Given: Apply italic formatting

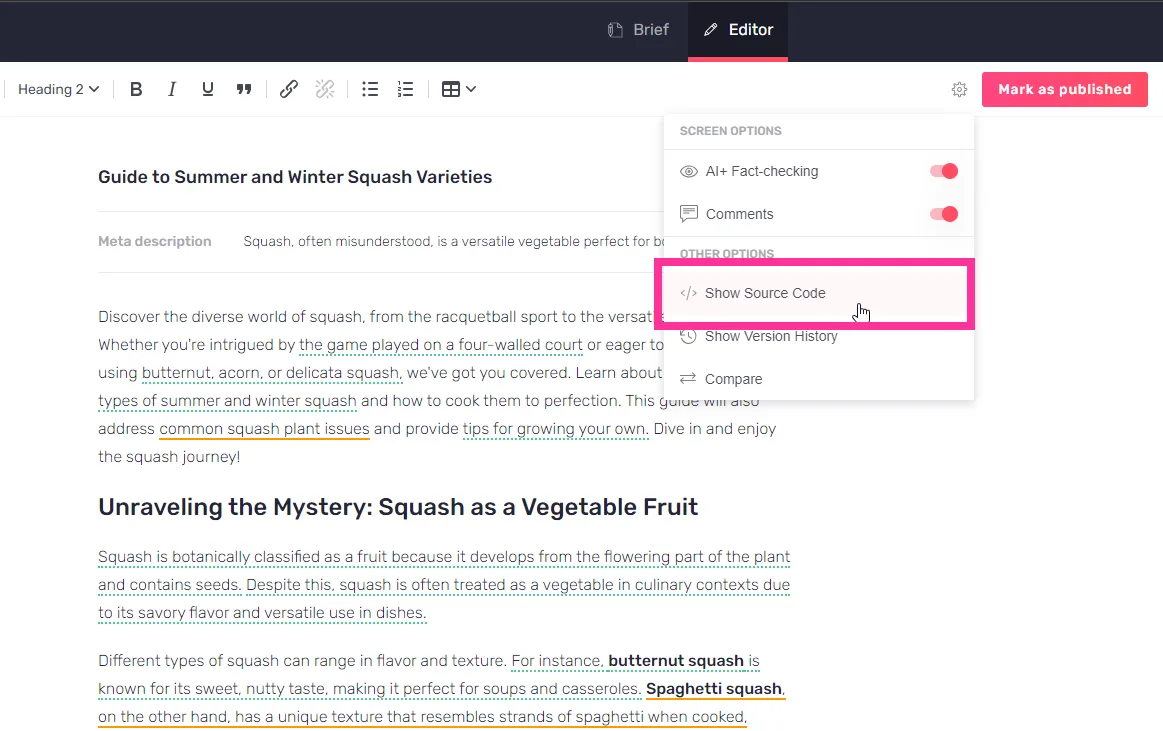Looking at the screenshot, I should tap(171, 90).
